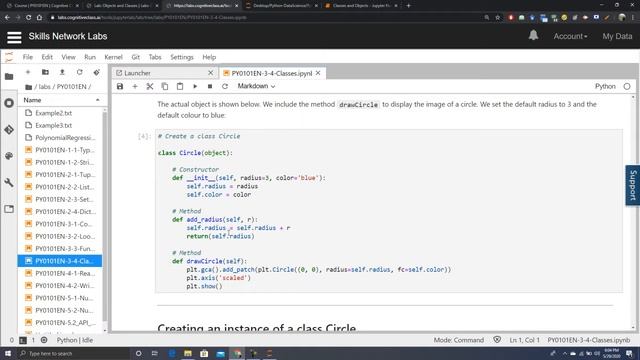This screenshot has width=640, height=360.
Task: Expand the Account dropdown
Action: pyautogui.click(x=570, y=36)
